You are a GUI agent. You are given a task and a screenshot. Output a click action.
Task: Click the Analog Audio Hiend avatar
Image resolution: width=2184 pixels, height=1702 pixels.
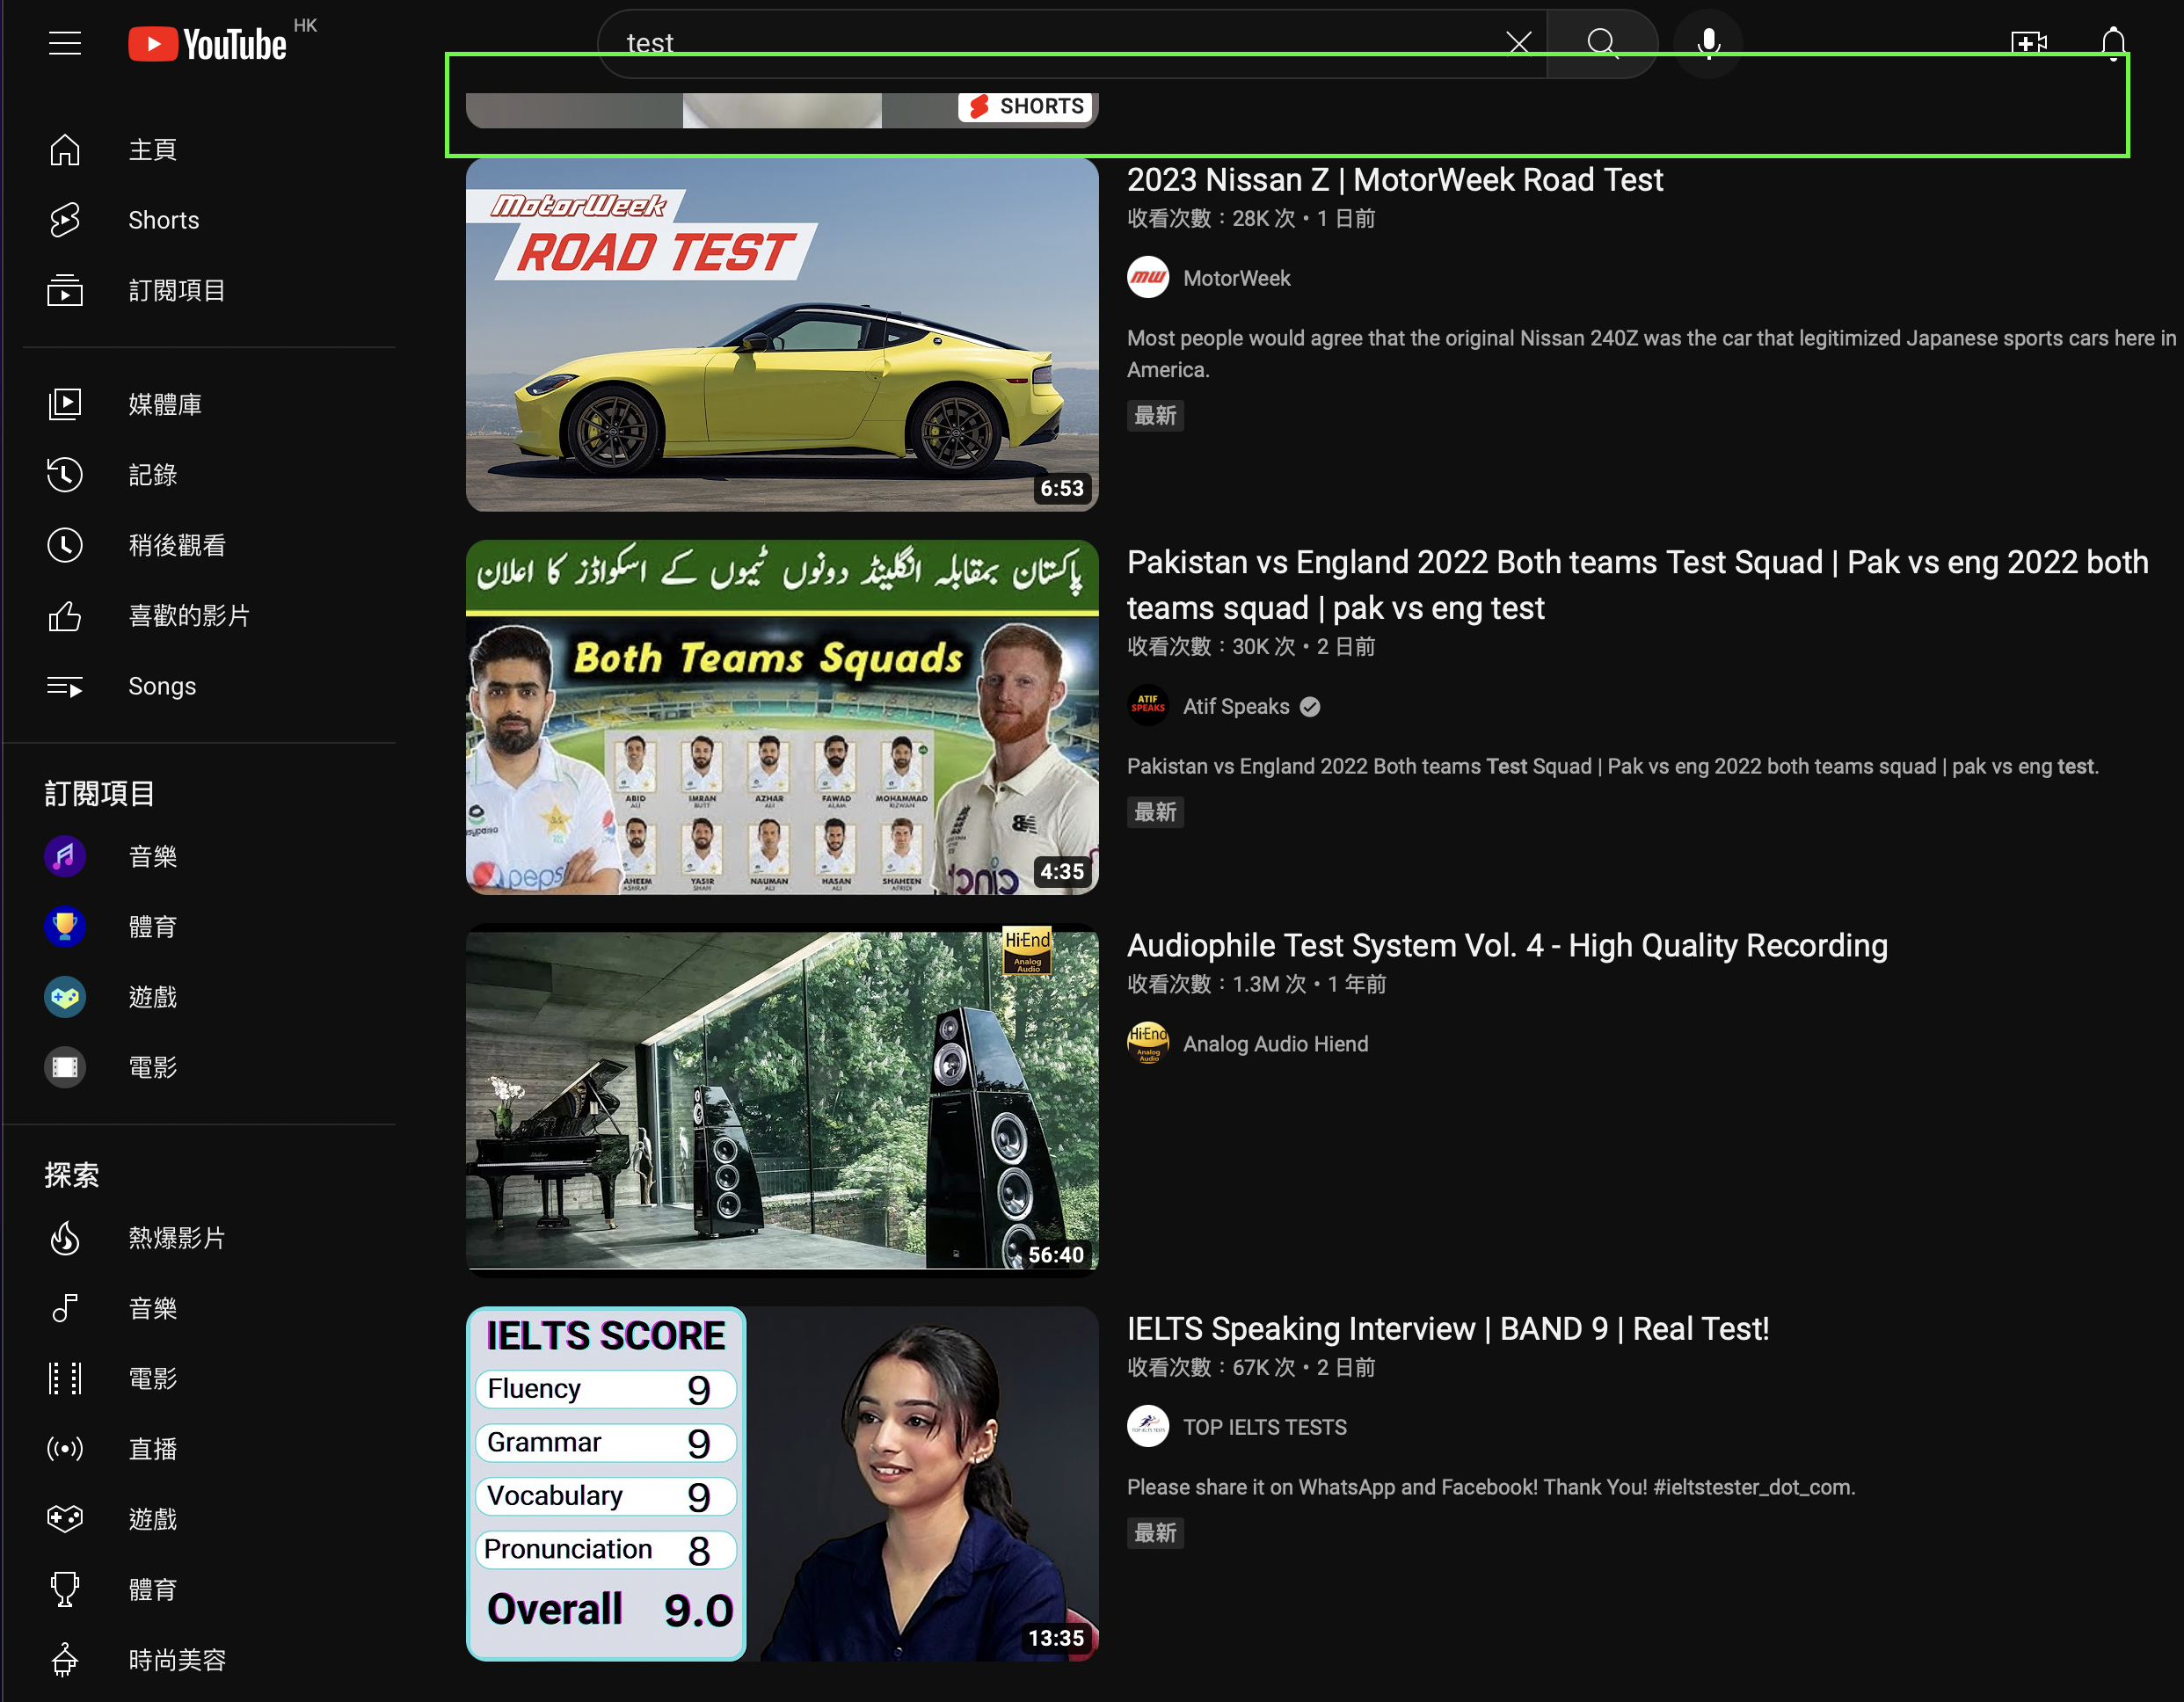(1148, 1043)
